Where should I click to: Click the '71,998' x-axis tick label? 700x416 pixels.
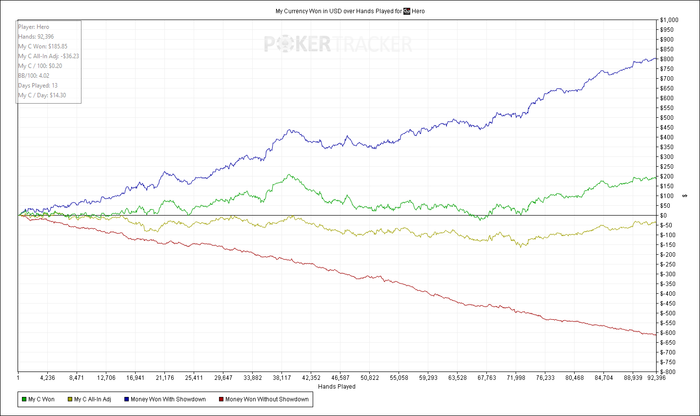tap(516, 378)
